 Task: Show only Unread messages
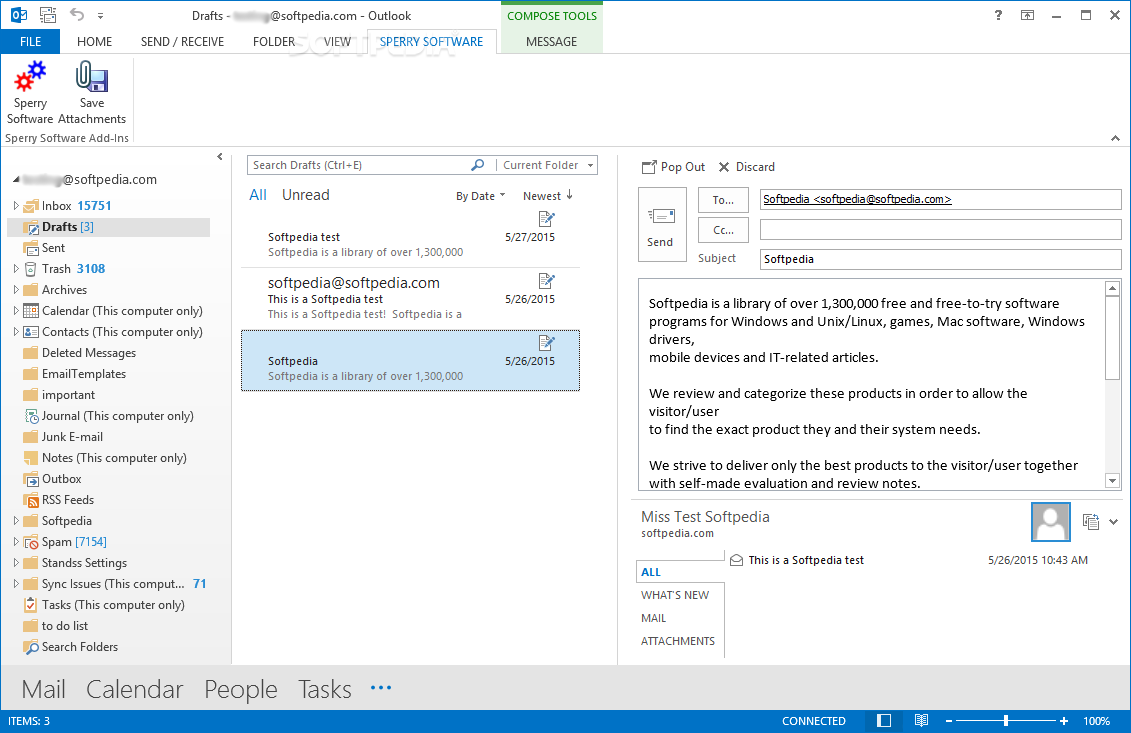[306, 195]
